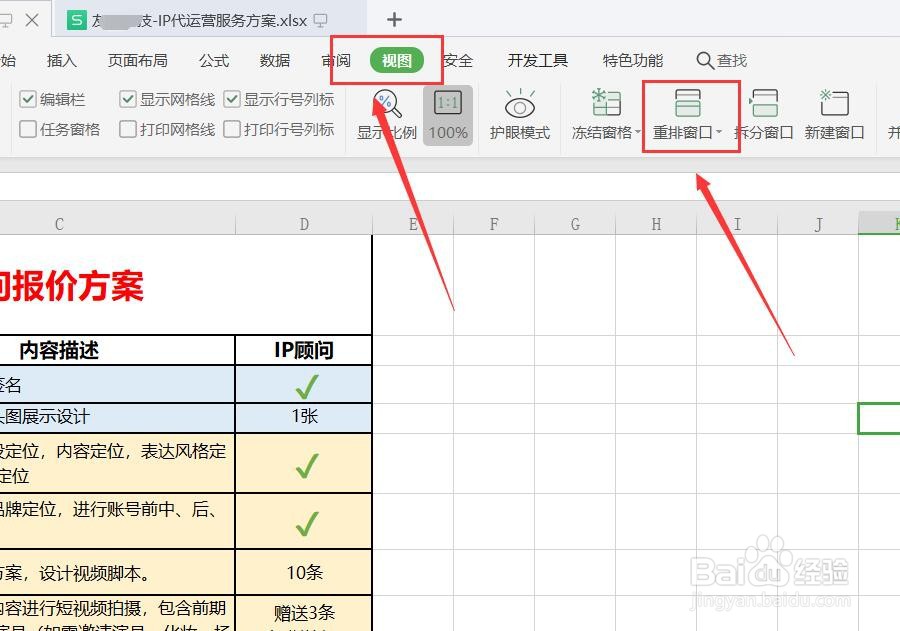The width and height of the screenshot is (900, 631).
Task: Select the 开发工具 ribbon tab
Action: coord(537,60)
